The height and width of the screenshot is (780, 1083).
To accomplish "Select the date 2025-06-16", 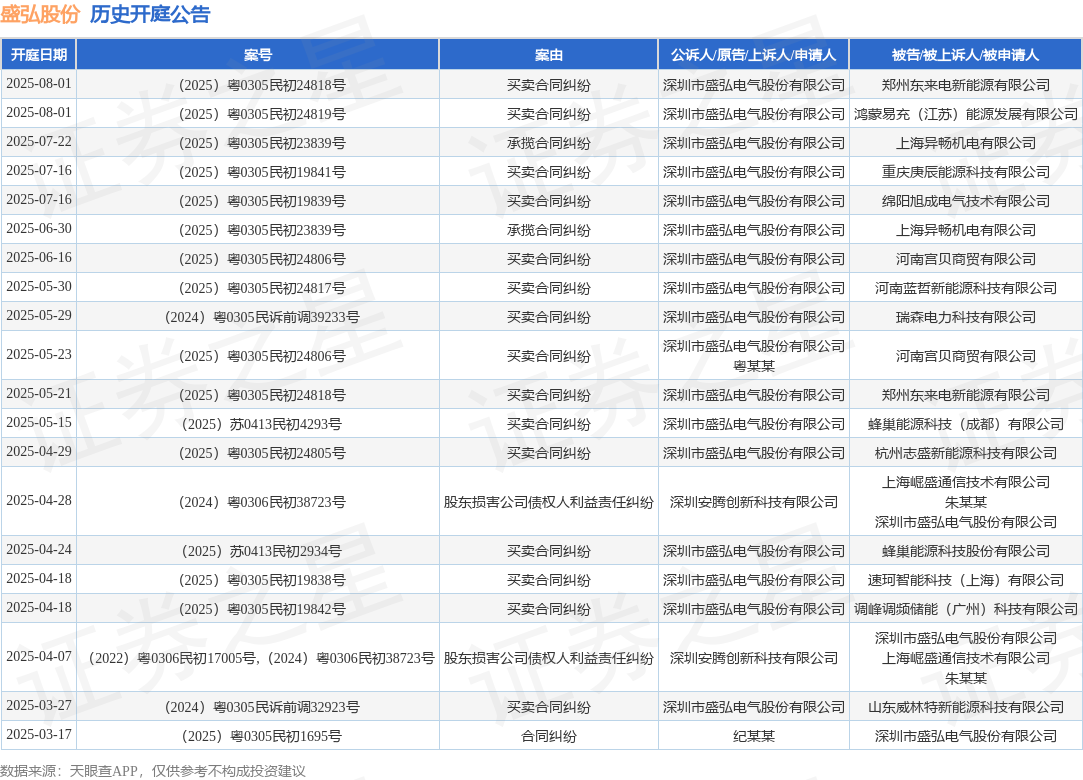I will point(39,258).
